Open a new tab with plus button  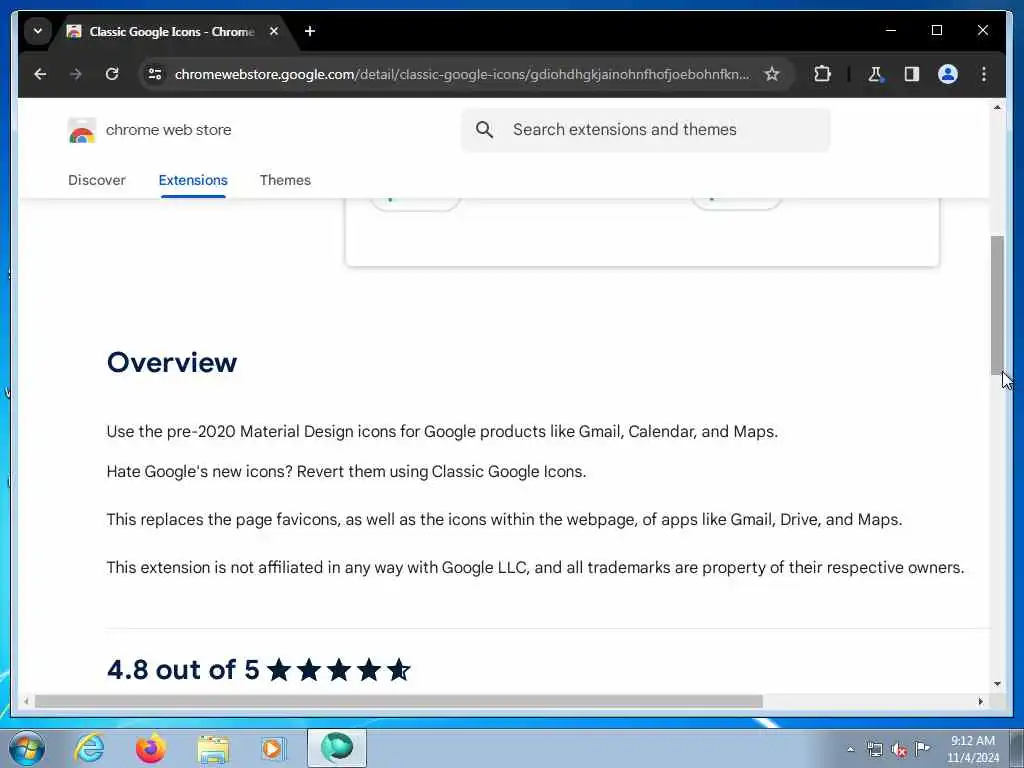click(310, 31)
